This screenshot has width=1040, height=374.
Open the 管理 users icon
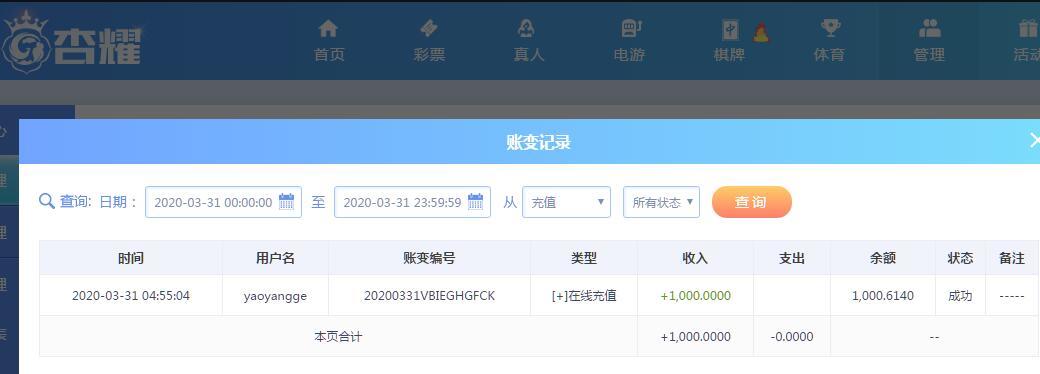[930, 29]
